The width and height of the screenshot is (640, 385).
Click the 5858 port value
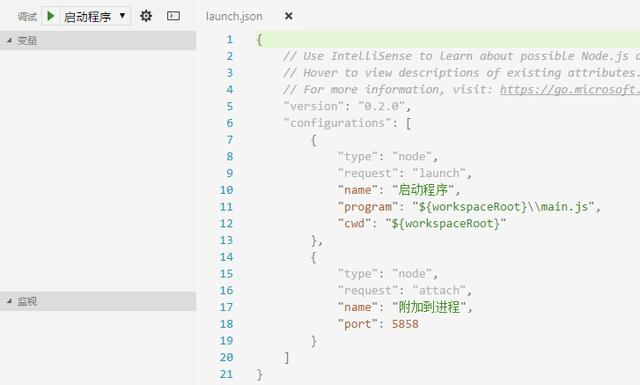[405, 324]
